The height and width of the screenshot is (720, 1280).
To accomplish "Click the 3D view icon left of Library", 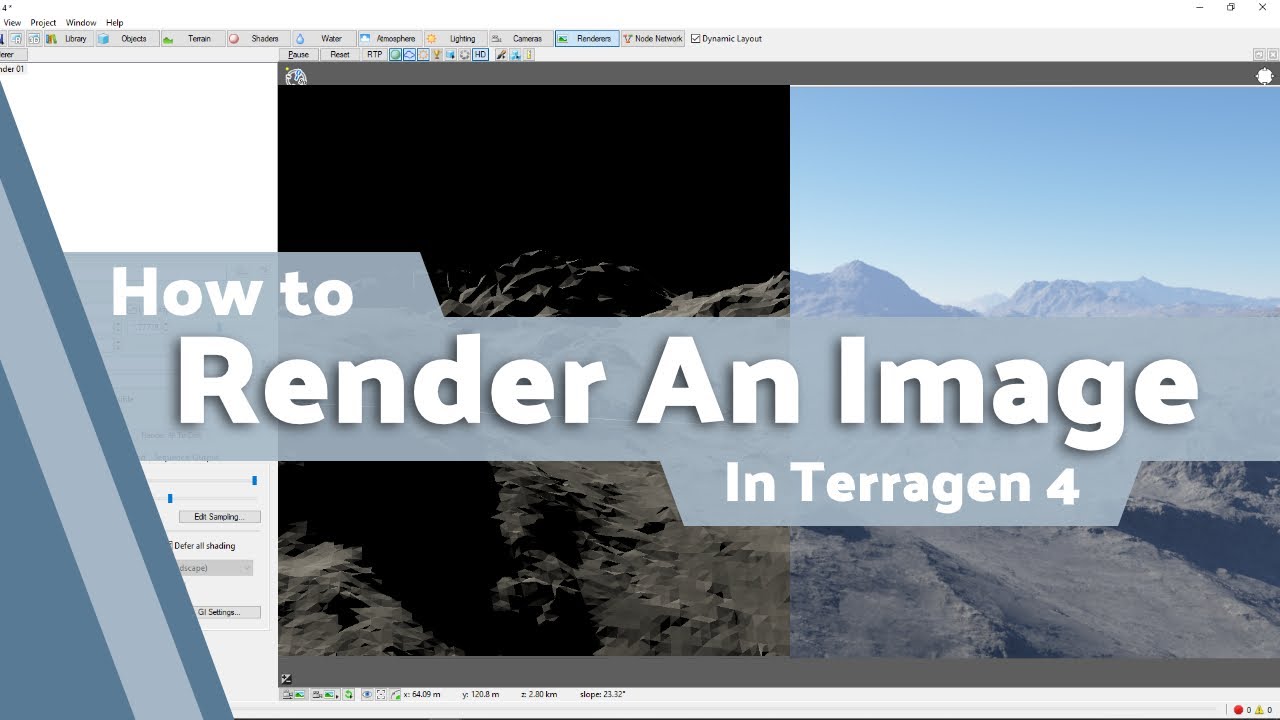I will (33, 39).
